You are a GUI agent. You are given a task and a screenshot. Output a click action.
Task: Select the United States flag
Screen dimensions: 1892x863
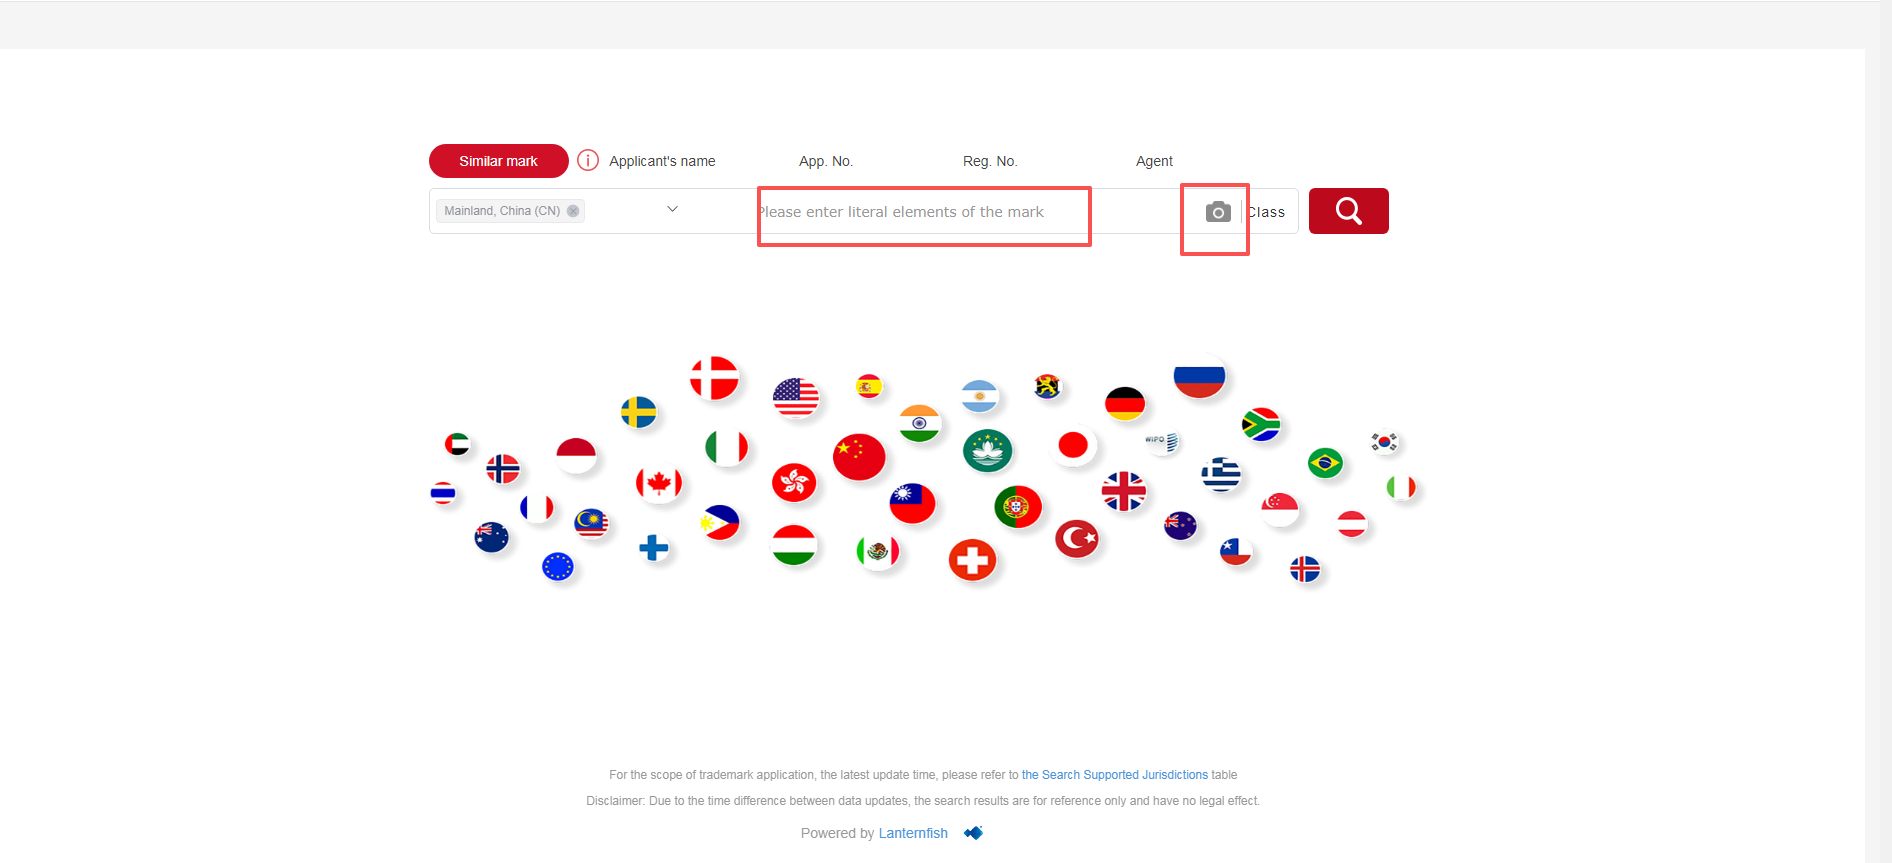point(795,397)
